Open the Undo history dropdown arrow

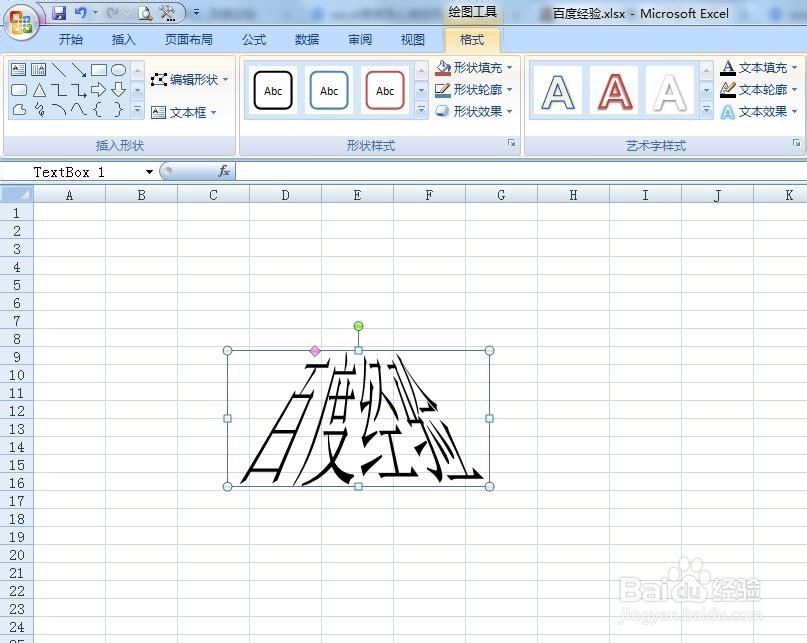(x=95, y=12)
